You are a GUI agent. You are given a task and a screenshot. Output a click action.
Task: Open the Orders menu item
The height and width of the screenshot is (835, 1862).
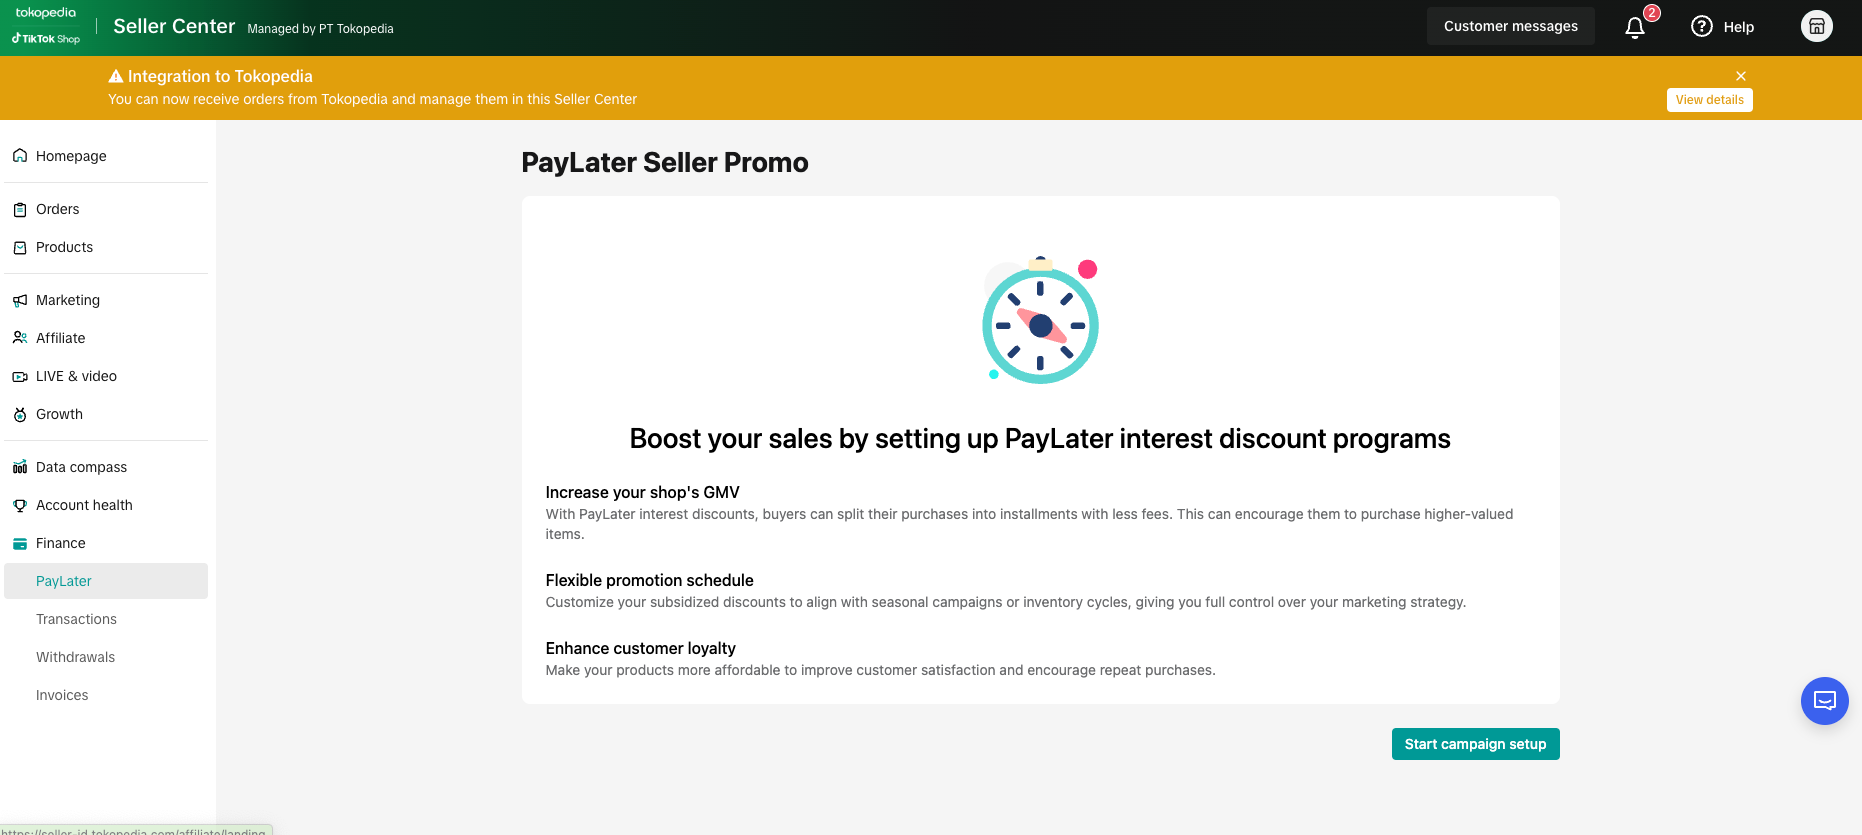pos(57,209)
